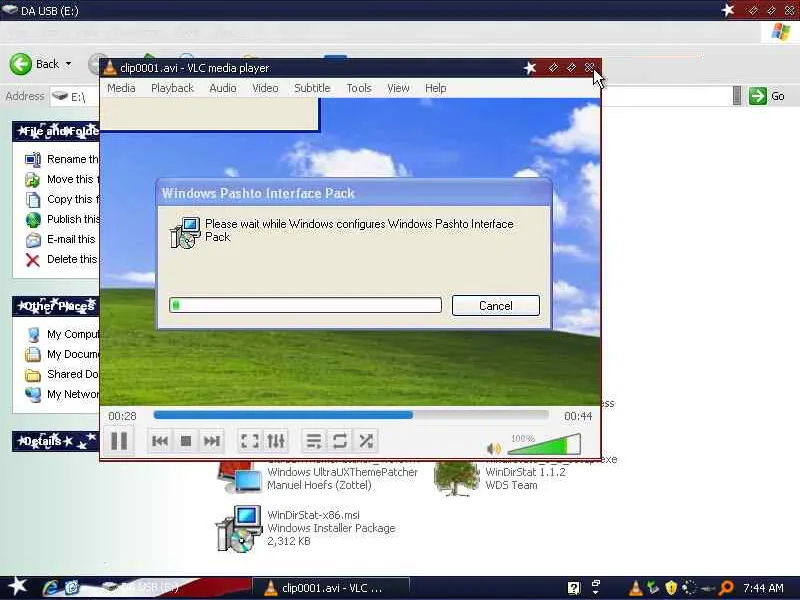This screenshot has width=800, height=600.
Task: Click the help question mark tray icon
Action: [573, 588]
